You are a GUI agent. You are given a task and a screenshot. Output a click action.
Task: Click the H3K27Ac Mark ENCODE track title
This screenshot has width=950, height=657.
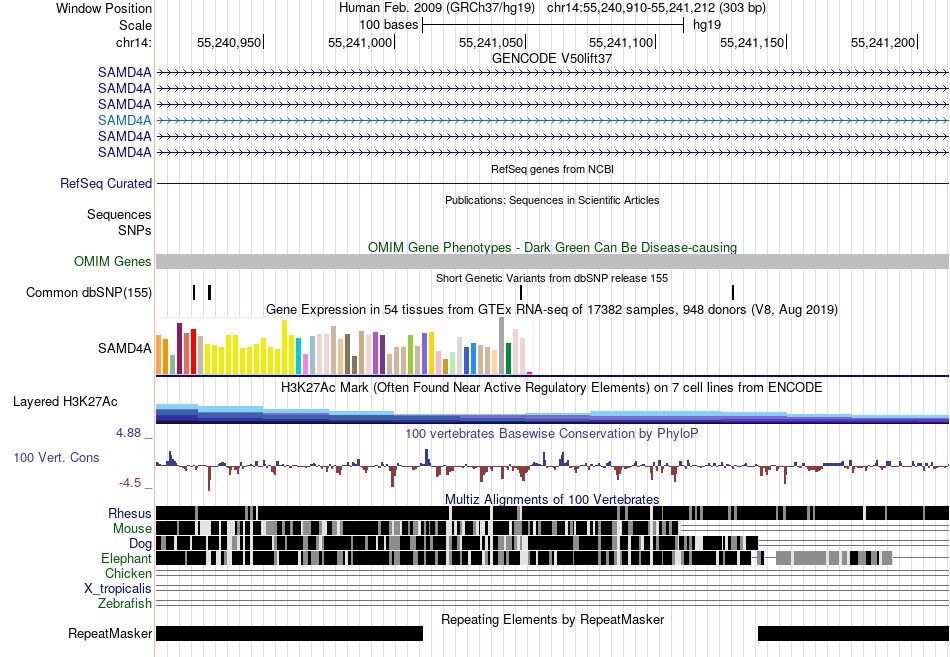click(552, 387)
